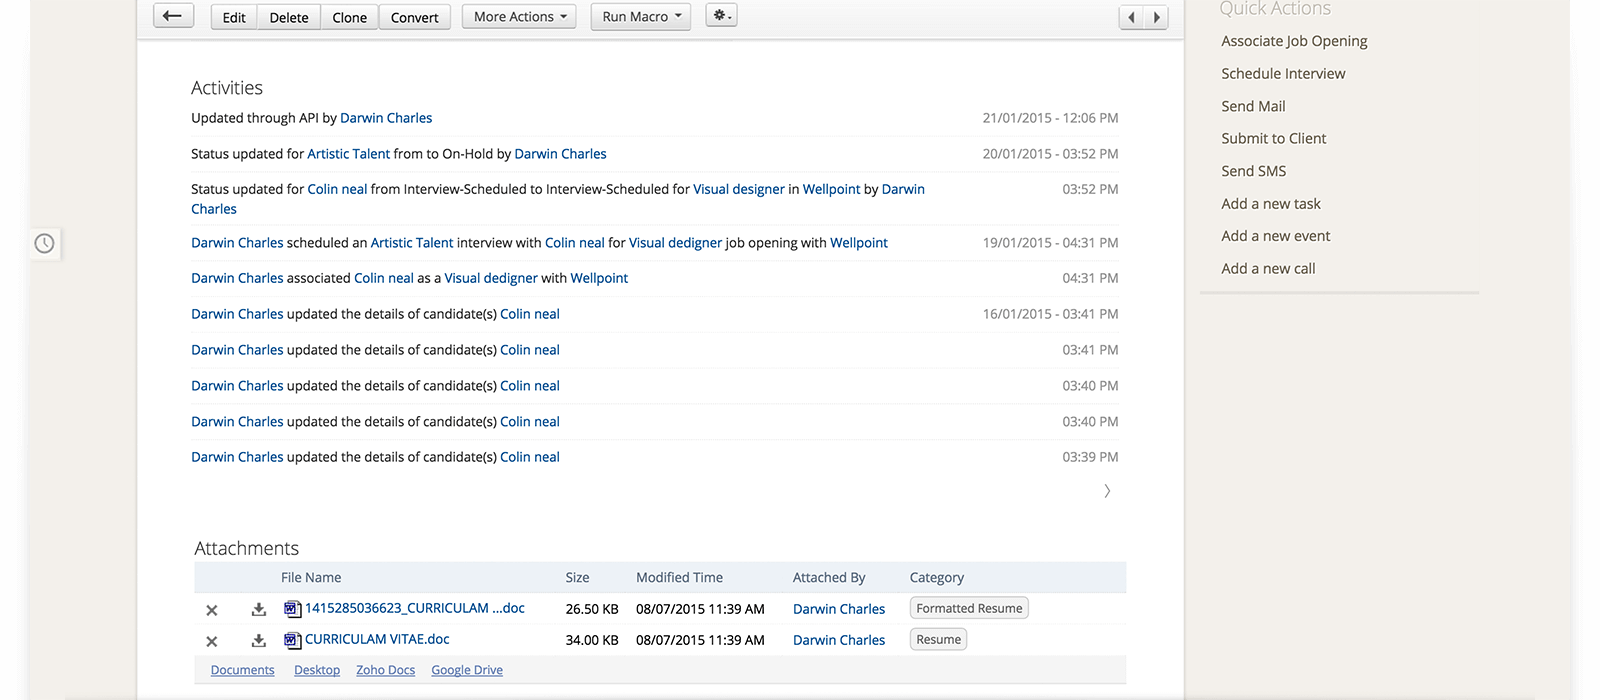Click the Formatted Resume category tag
This screenshot has height=700, width=1600.
[x=969, y=608]
